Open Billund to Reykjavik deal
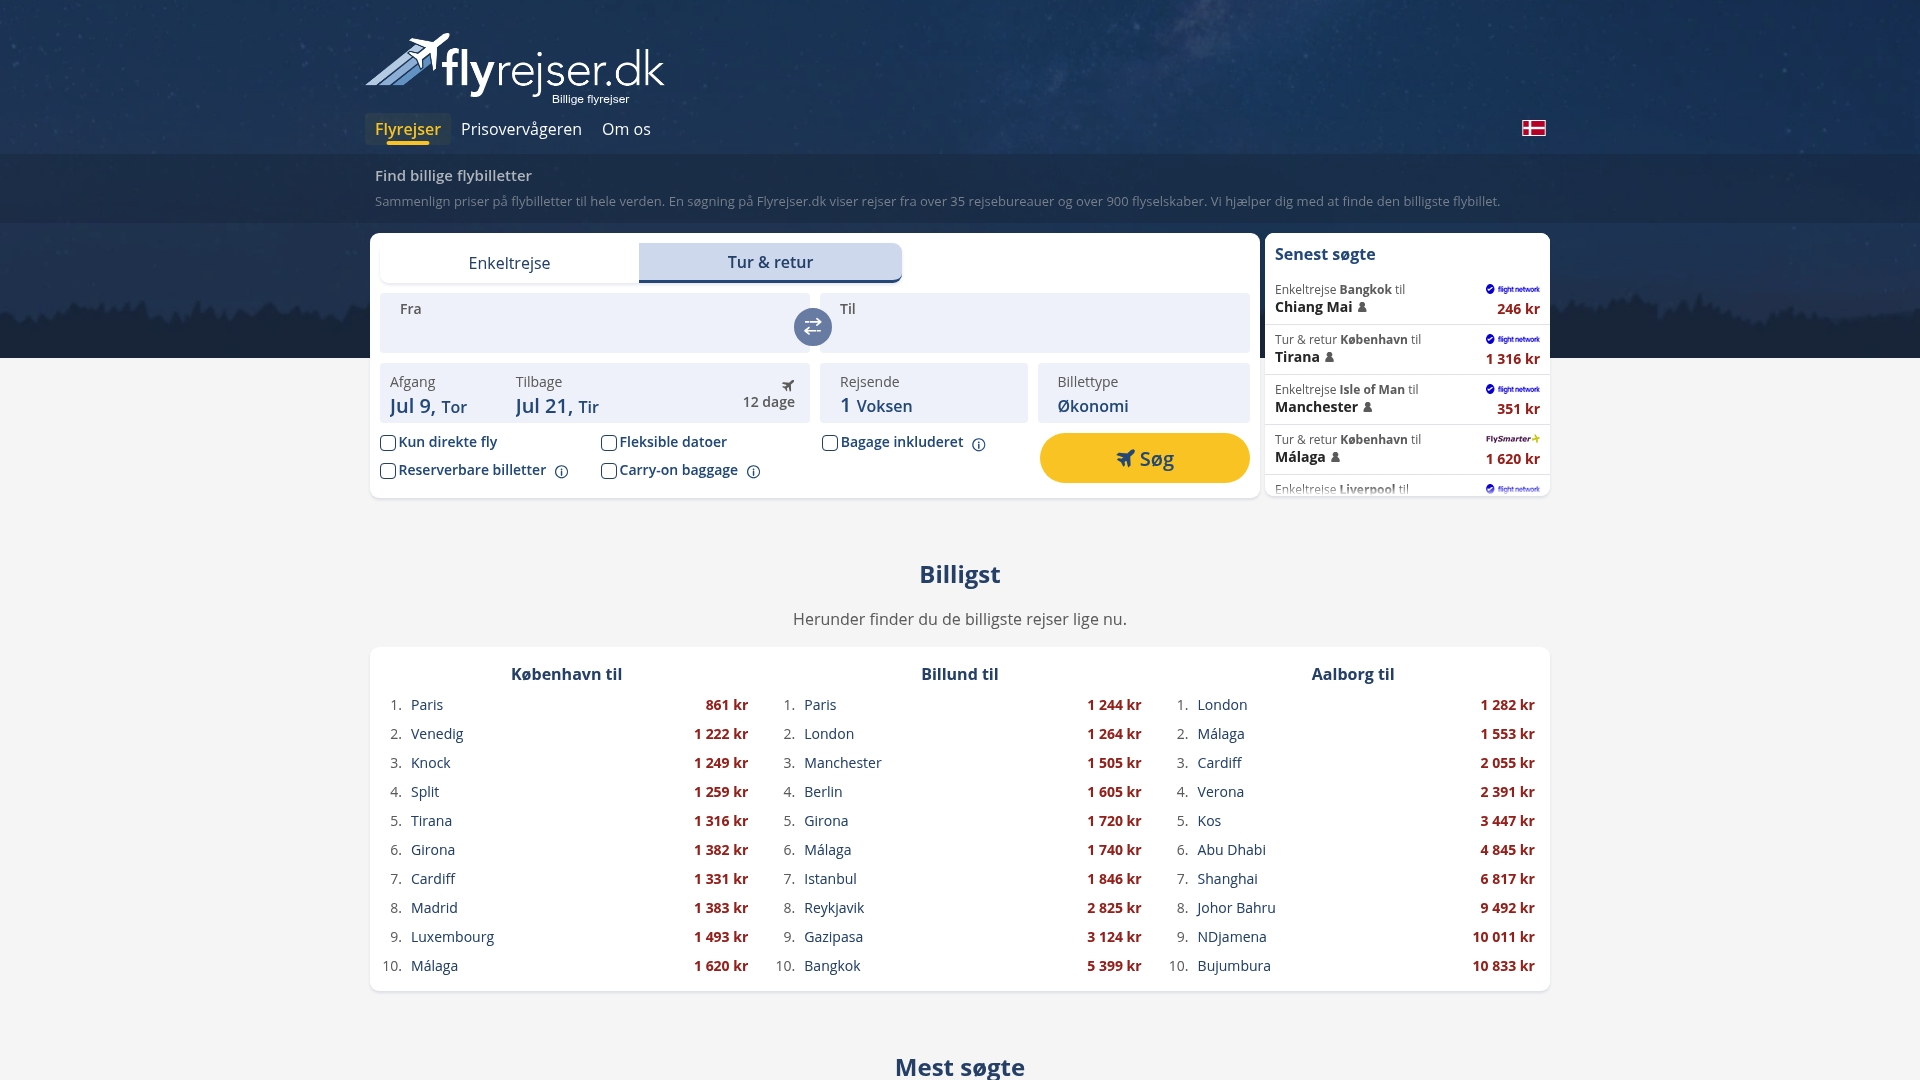1920x1080 pixels. tap(960, 908)
